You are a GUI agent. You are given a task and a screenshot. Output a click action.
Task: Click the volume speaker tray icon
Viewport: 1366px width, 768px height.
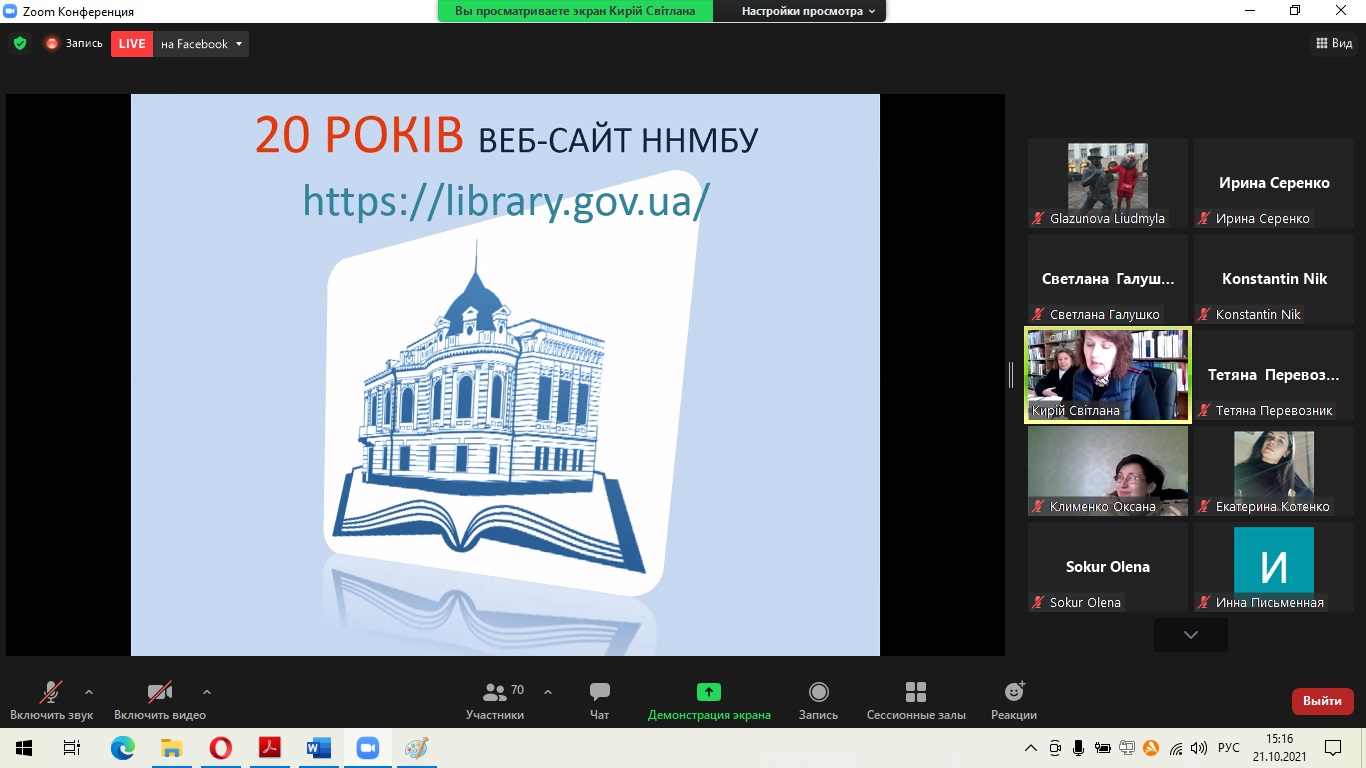[x=1199, y=748]
